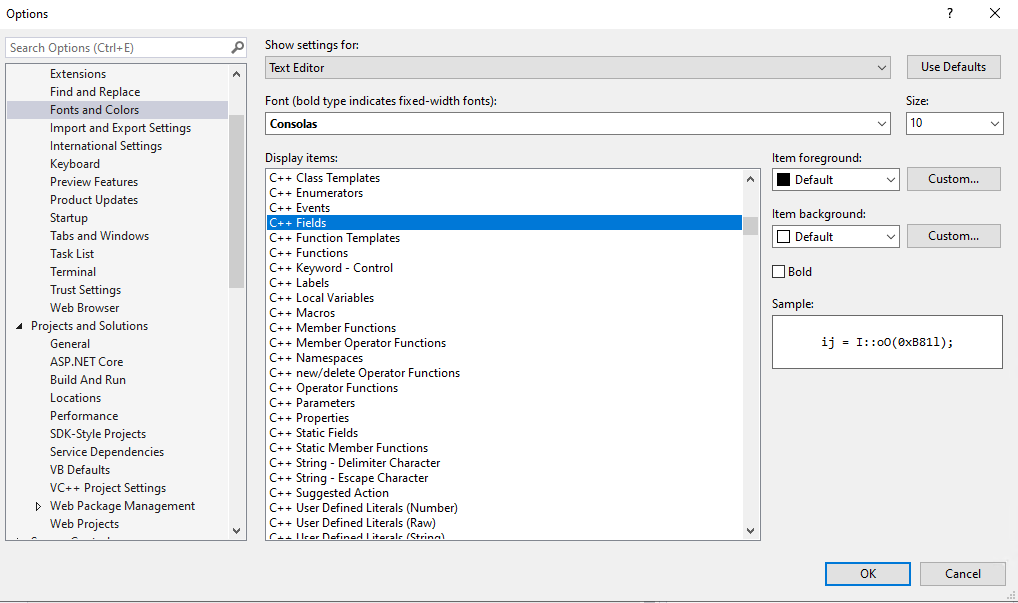
Task: Open the Consolas font dropdown
Action: point(577,123)
